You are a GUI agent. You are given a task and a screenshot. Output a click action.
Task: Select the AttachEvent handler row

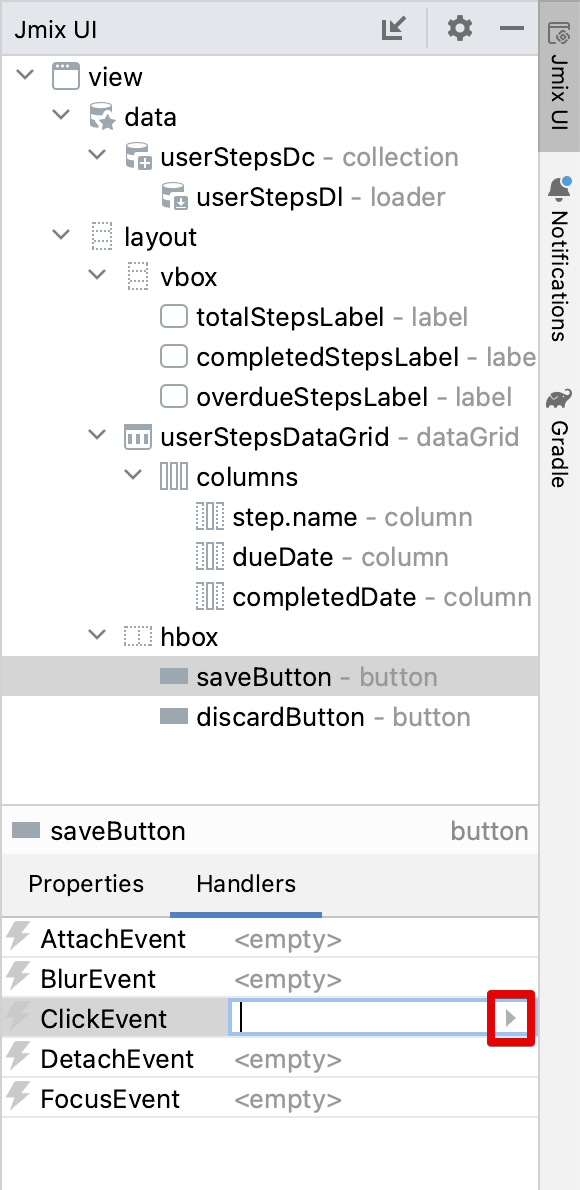[270, 939]
